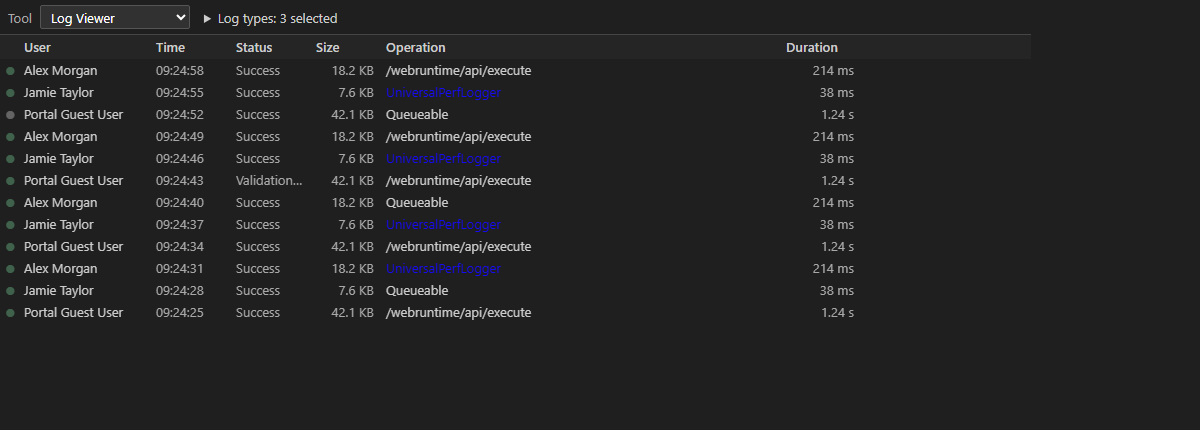Click the status dot on the 09:24:49 row
The width and height of the screenshot is (1200, 430).
[x=11, y=137]
